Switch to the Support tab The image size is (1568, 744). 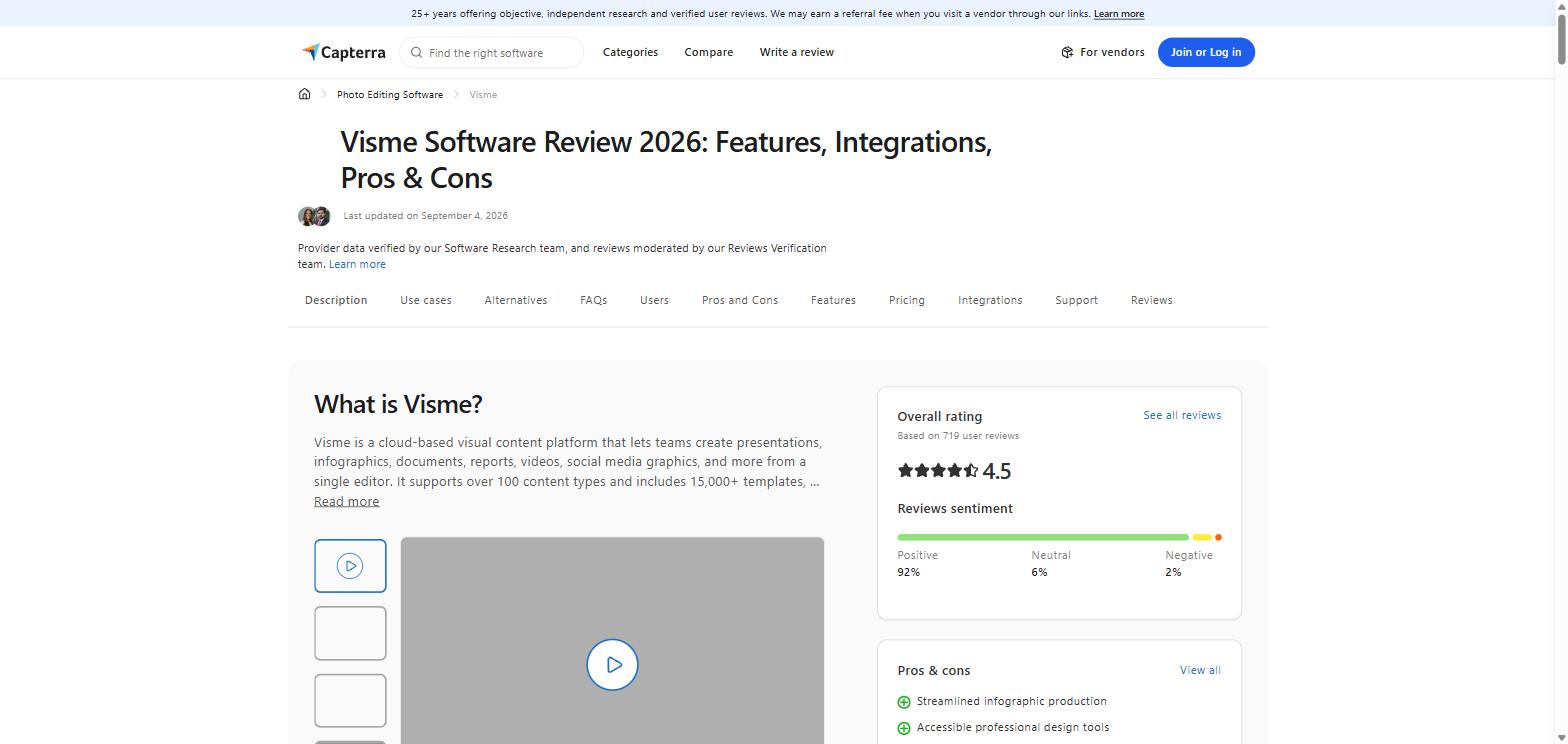coord(1076,300)
